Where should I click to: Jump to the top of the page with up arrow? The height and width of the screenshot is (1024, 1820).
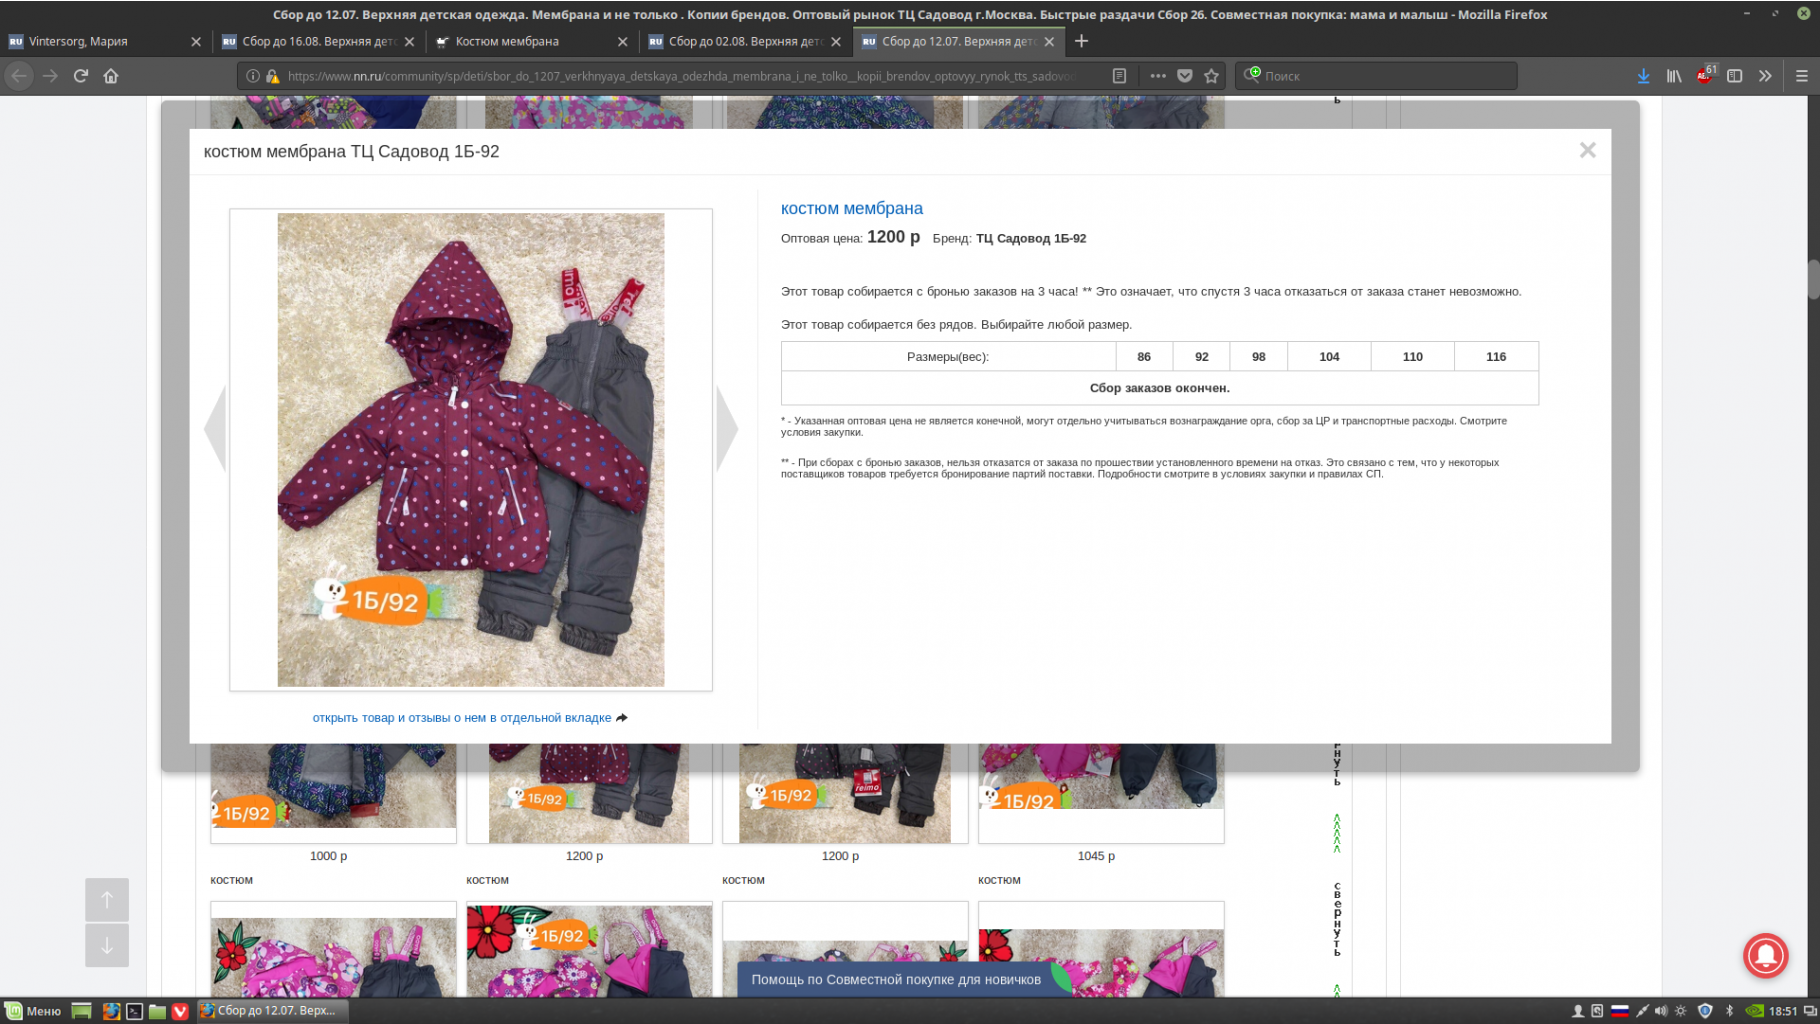[107, 899]
